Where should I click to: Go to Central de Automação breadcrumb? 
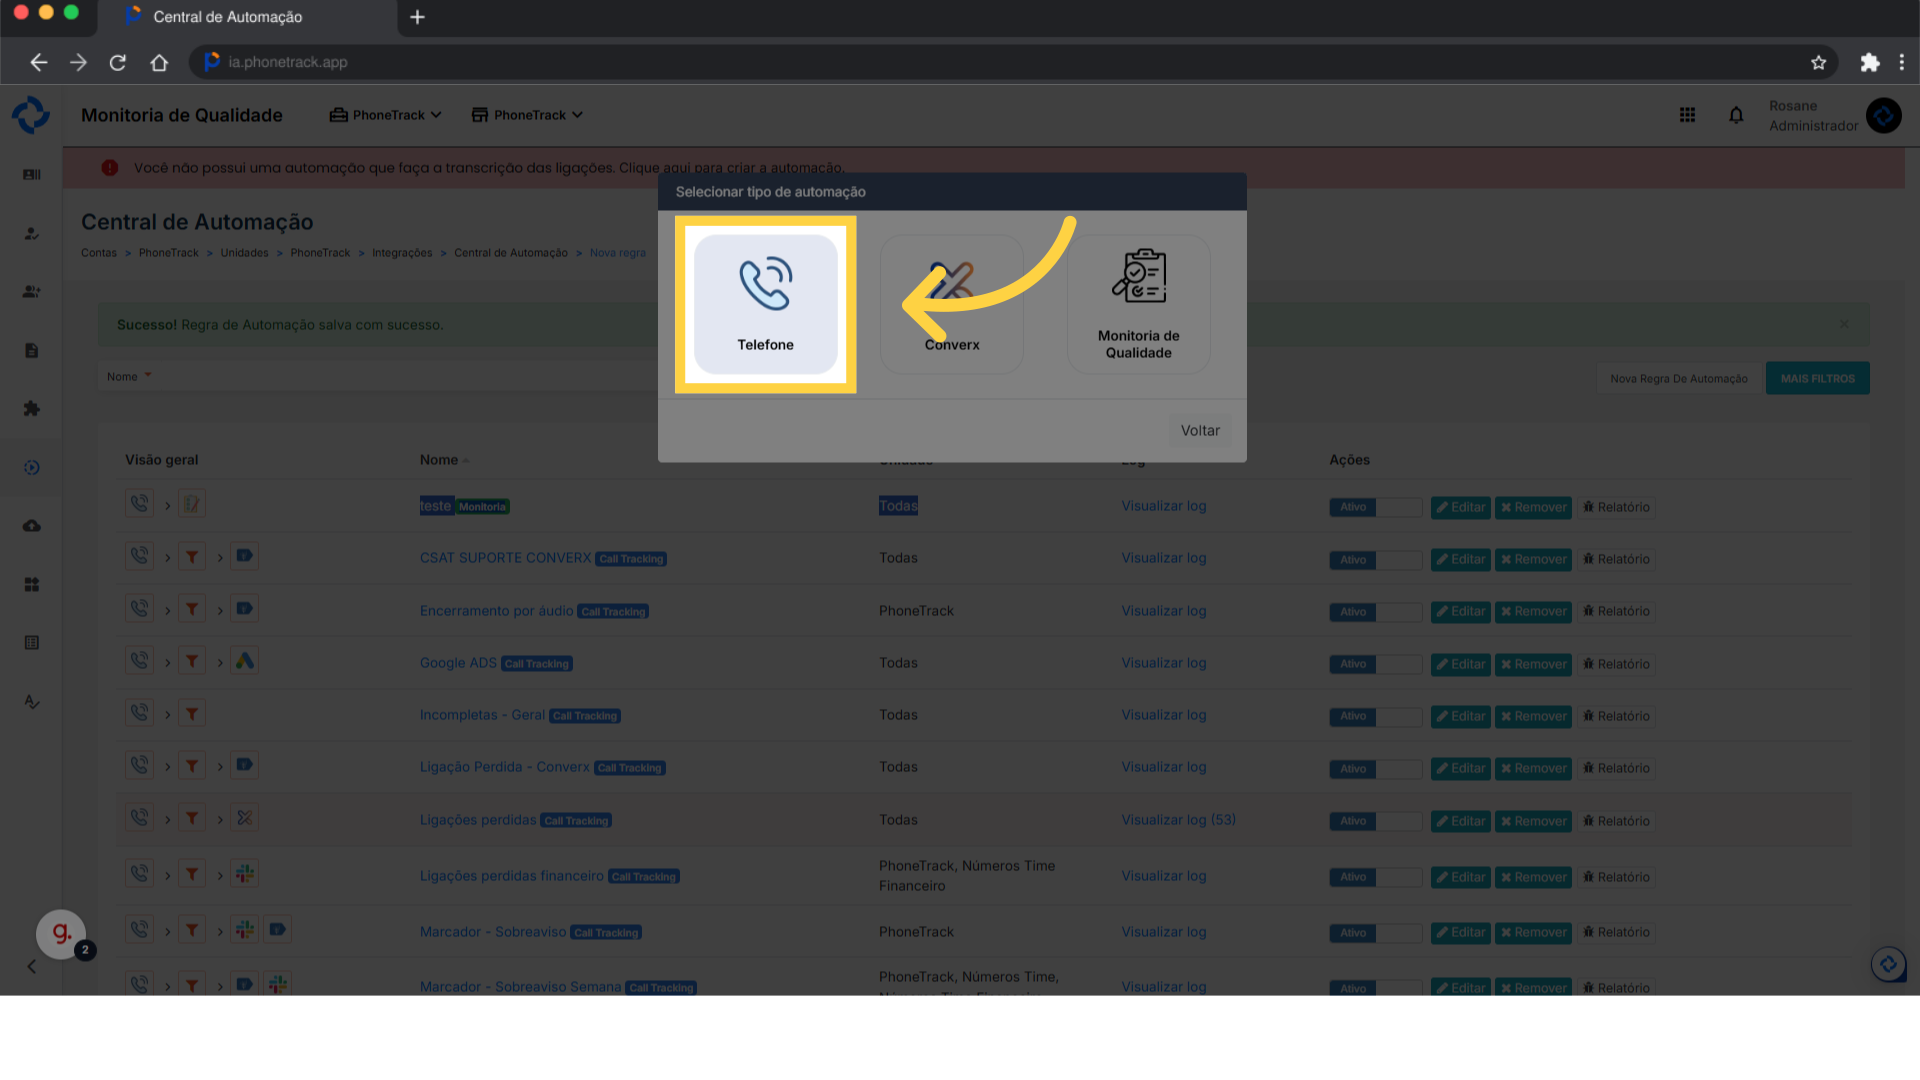pyautogui.click(x=510, y=253)
